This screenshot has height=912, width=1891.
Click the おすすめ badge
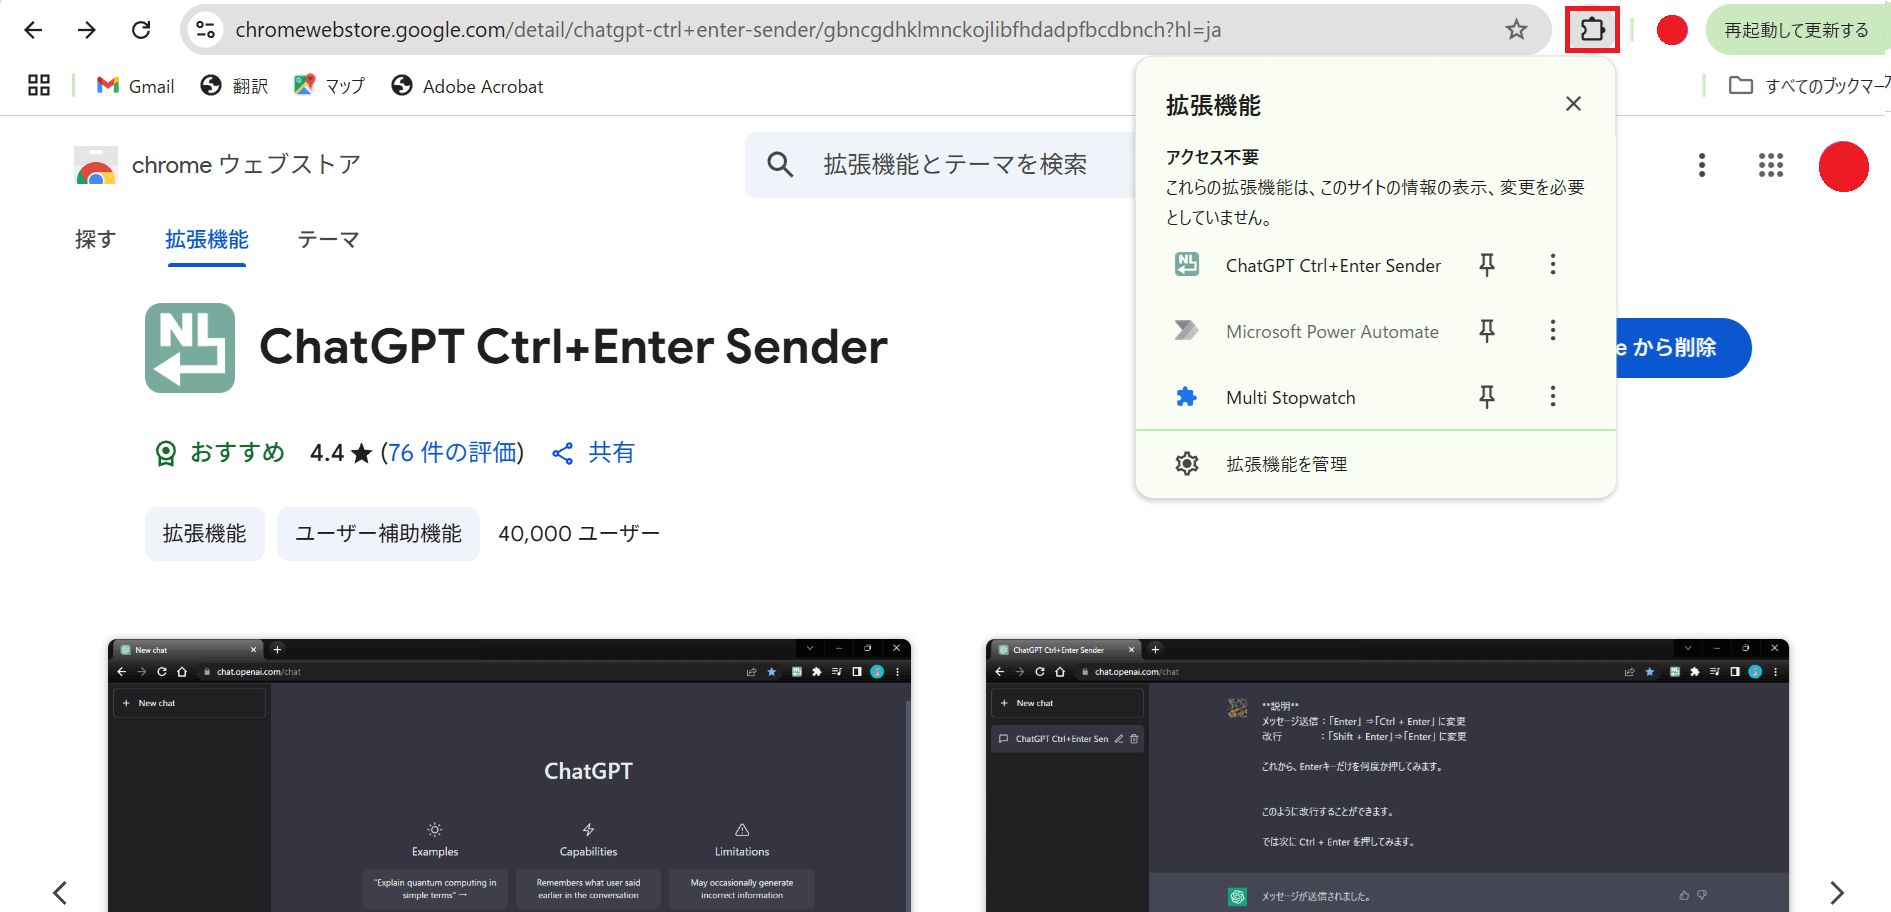point(220,453)
